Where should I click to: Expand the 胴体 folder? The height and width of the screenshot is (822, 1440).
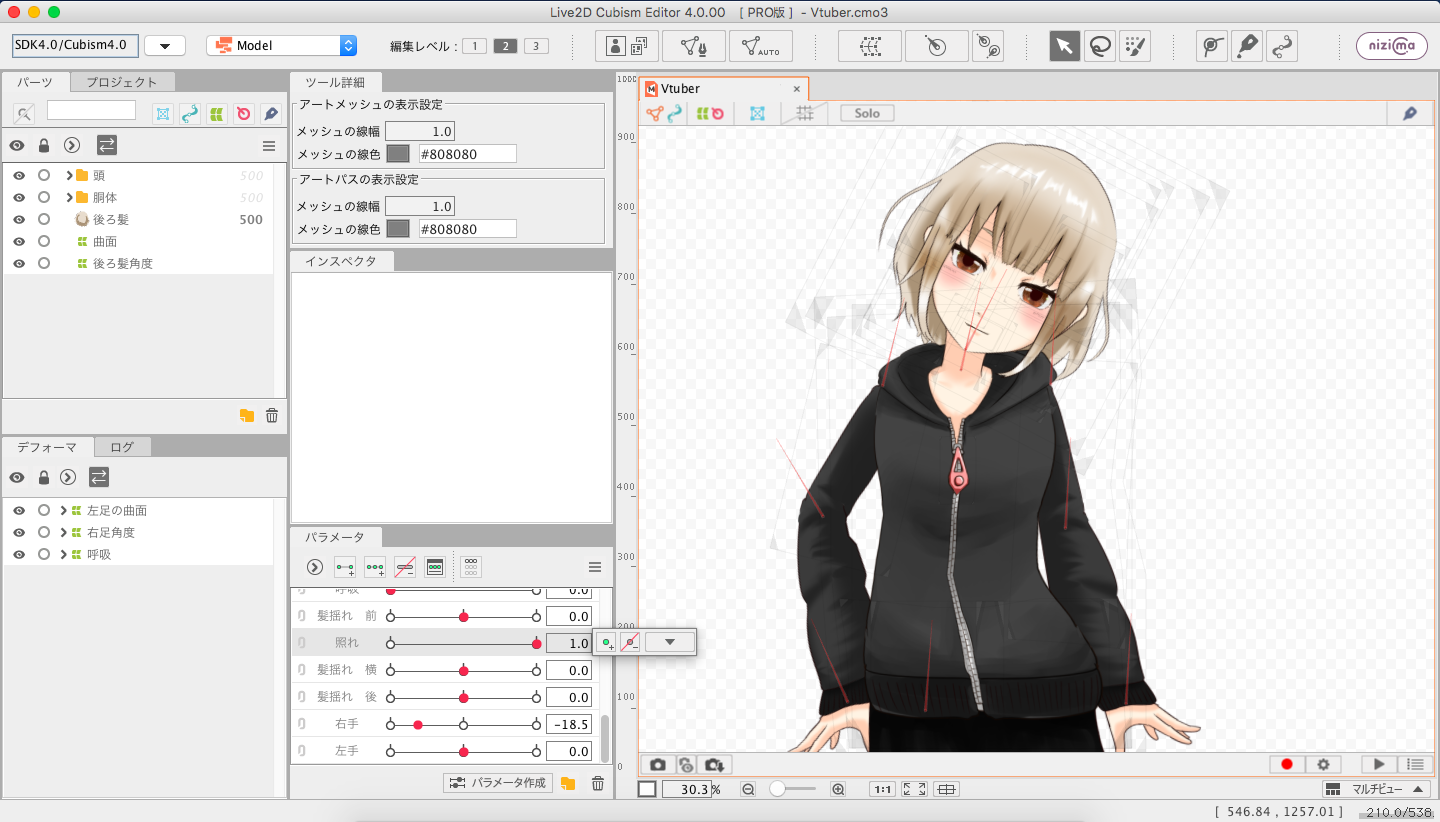pyautogui.click(x=69, y=197)
